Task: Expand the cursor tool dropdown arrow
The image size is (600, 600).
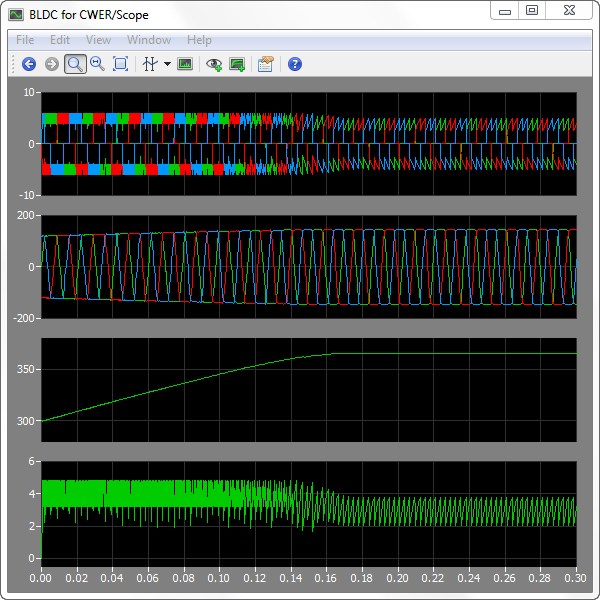Action: (167, 64)
